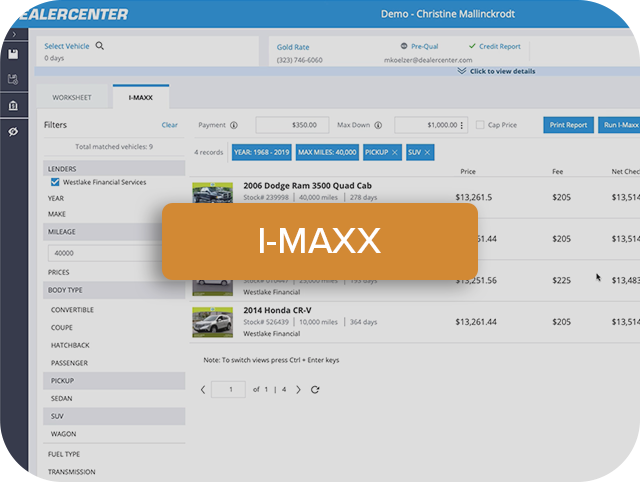The width and height of the screenshot is (640, 482).
Task: Uncheck Westlake Financial Services lender
Action: click(55, 182)
